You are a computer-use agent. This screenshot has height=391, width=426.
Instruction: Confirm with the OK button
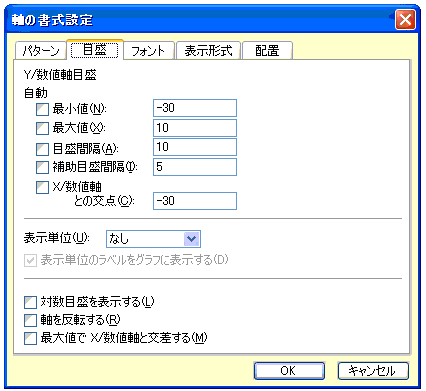[x=289, y=371]
